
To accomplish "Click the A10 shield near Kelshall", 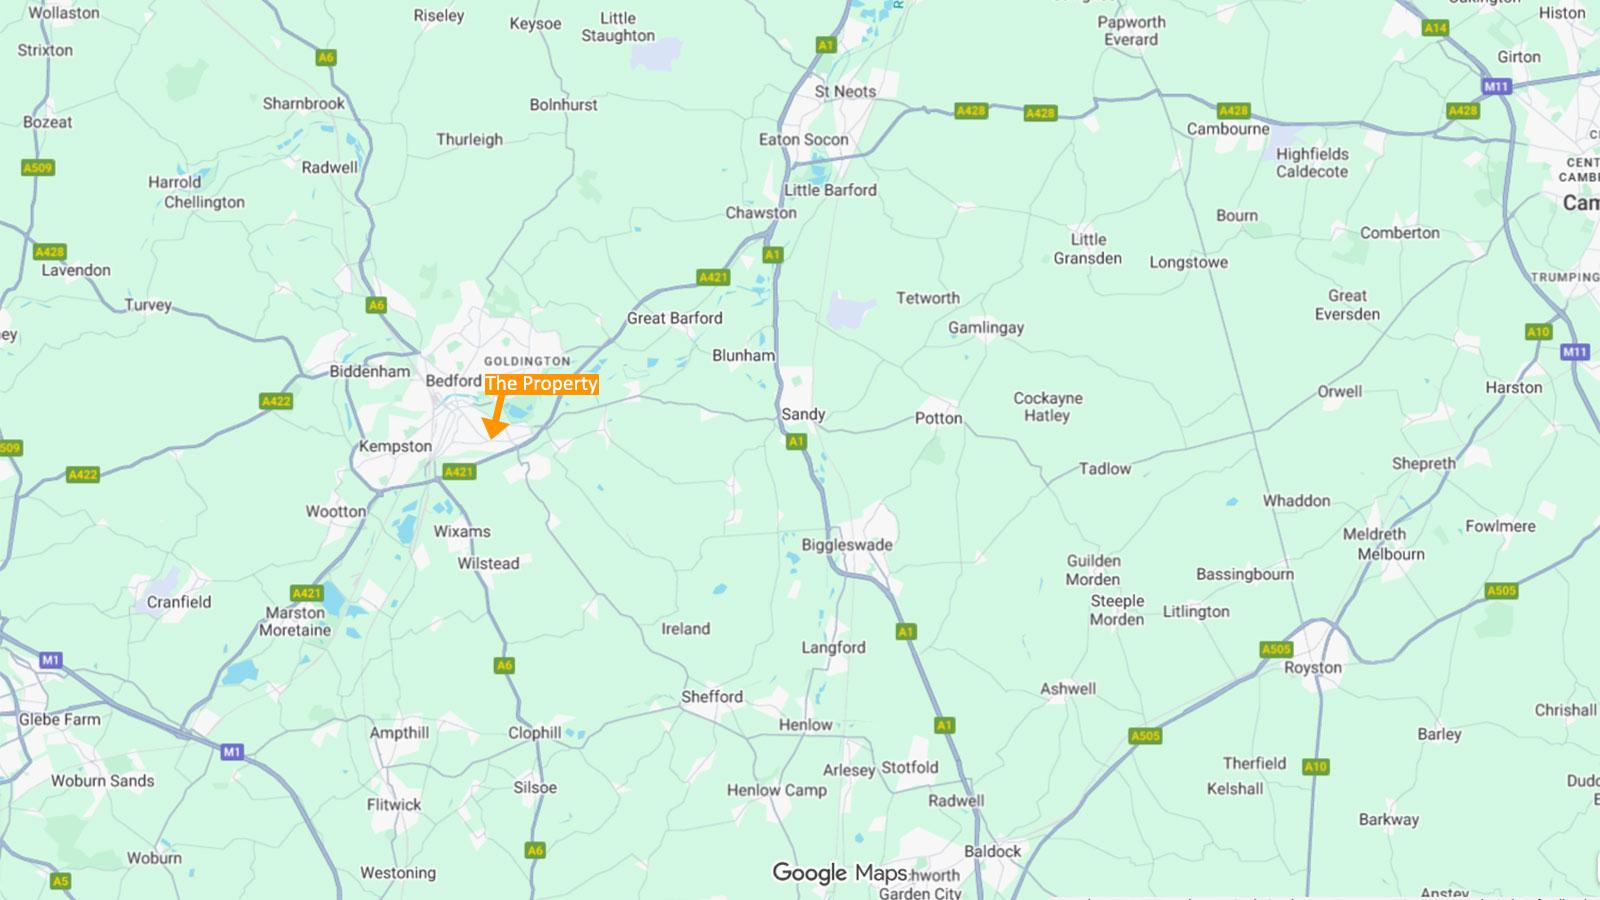I will coord(1315,767).
